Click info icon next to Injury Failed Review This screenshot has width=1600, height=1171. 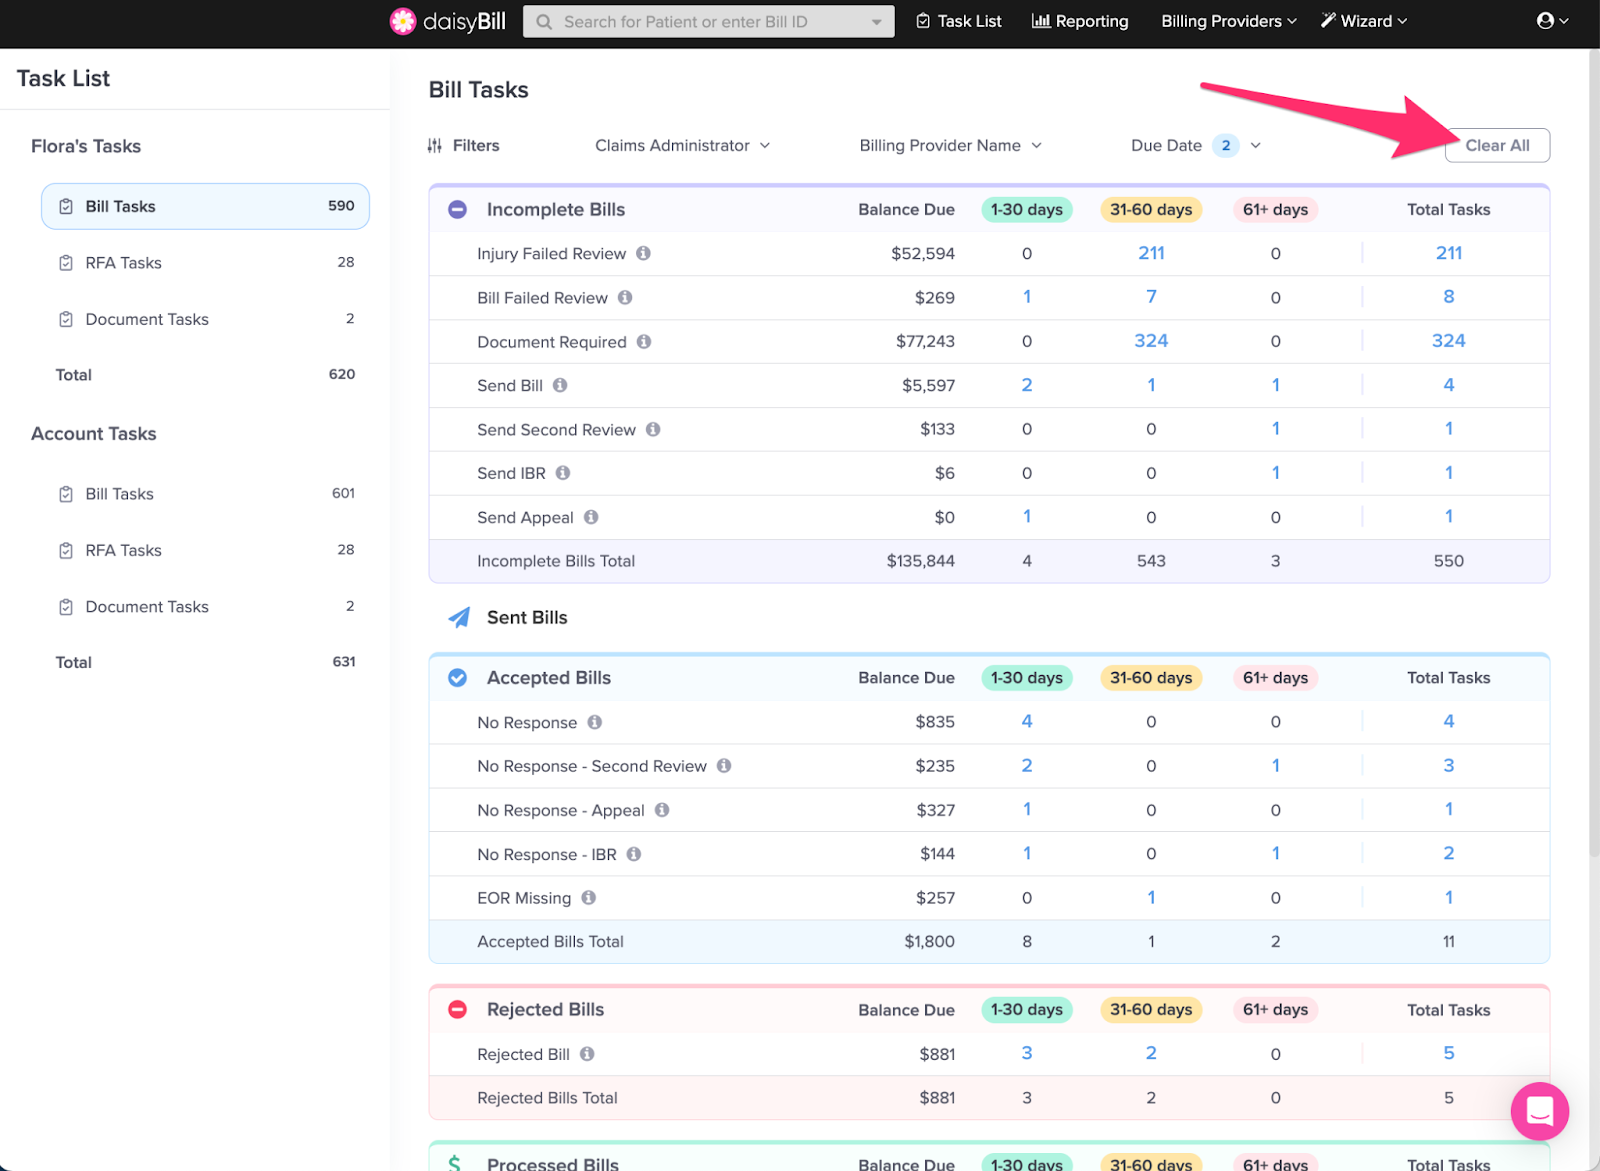pyautogui.click(x=643, y=253)
